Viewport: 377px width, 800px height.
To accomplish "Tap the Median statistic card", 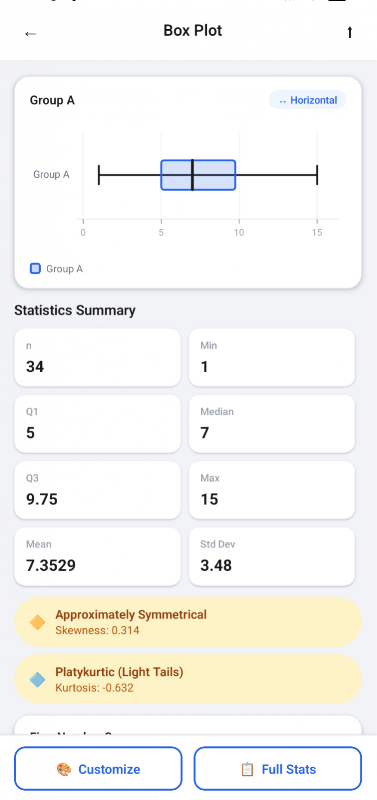I will (x=272, y=423).
